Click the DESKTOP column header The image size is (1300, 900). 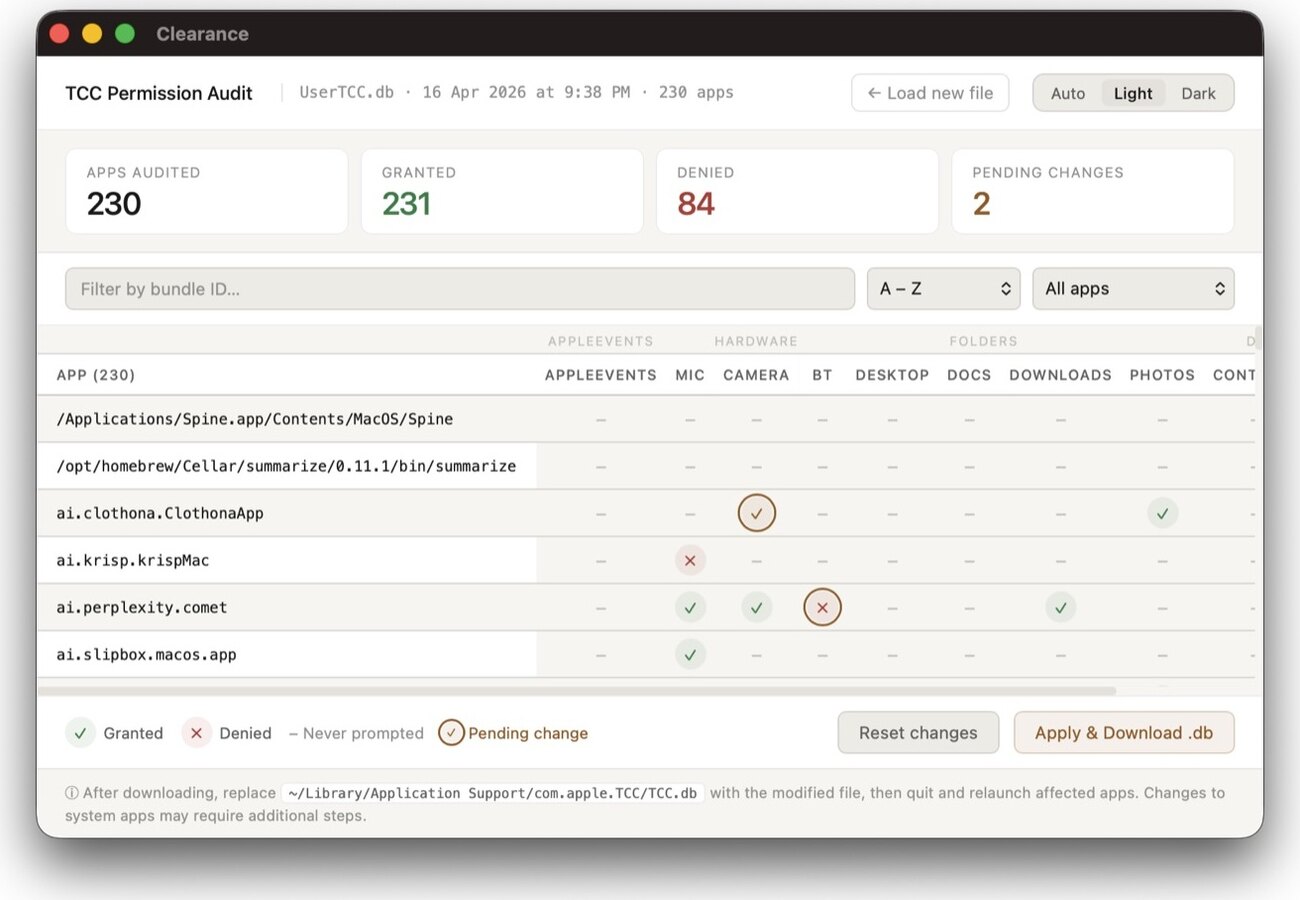click(892, 375)
